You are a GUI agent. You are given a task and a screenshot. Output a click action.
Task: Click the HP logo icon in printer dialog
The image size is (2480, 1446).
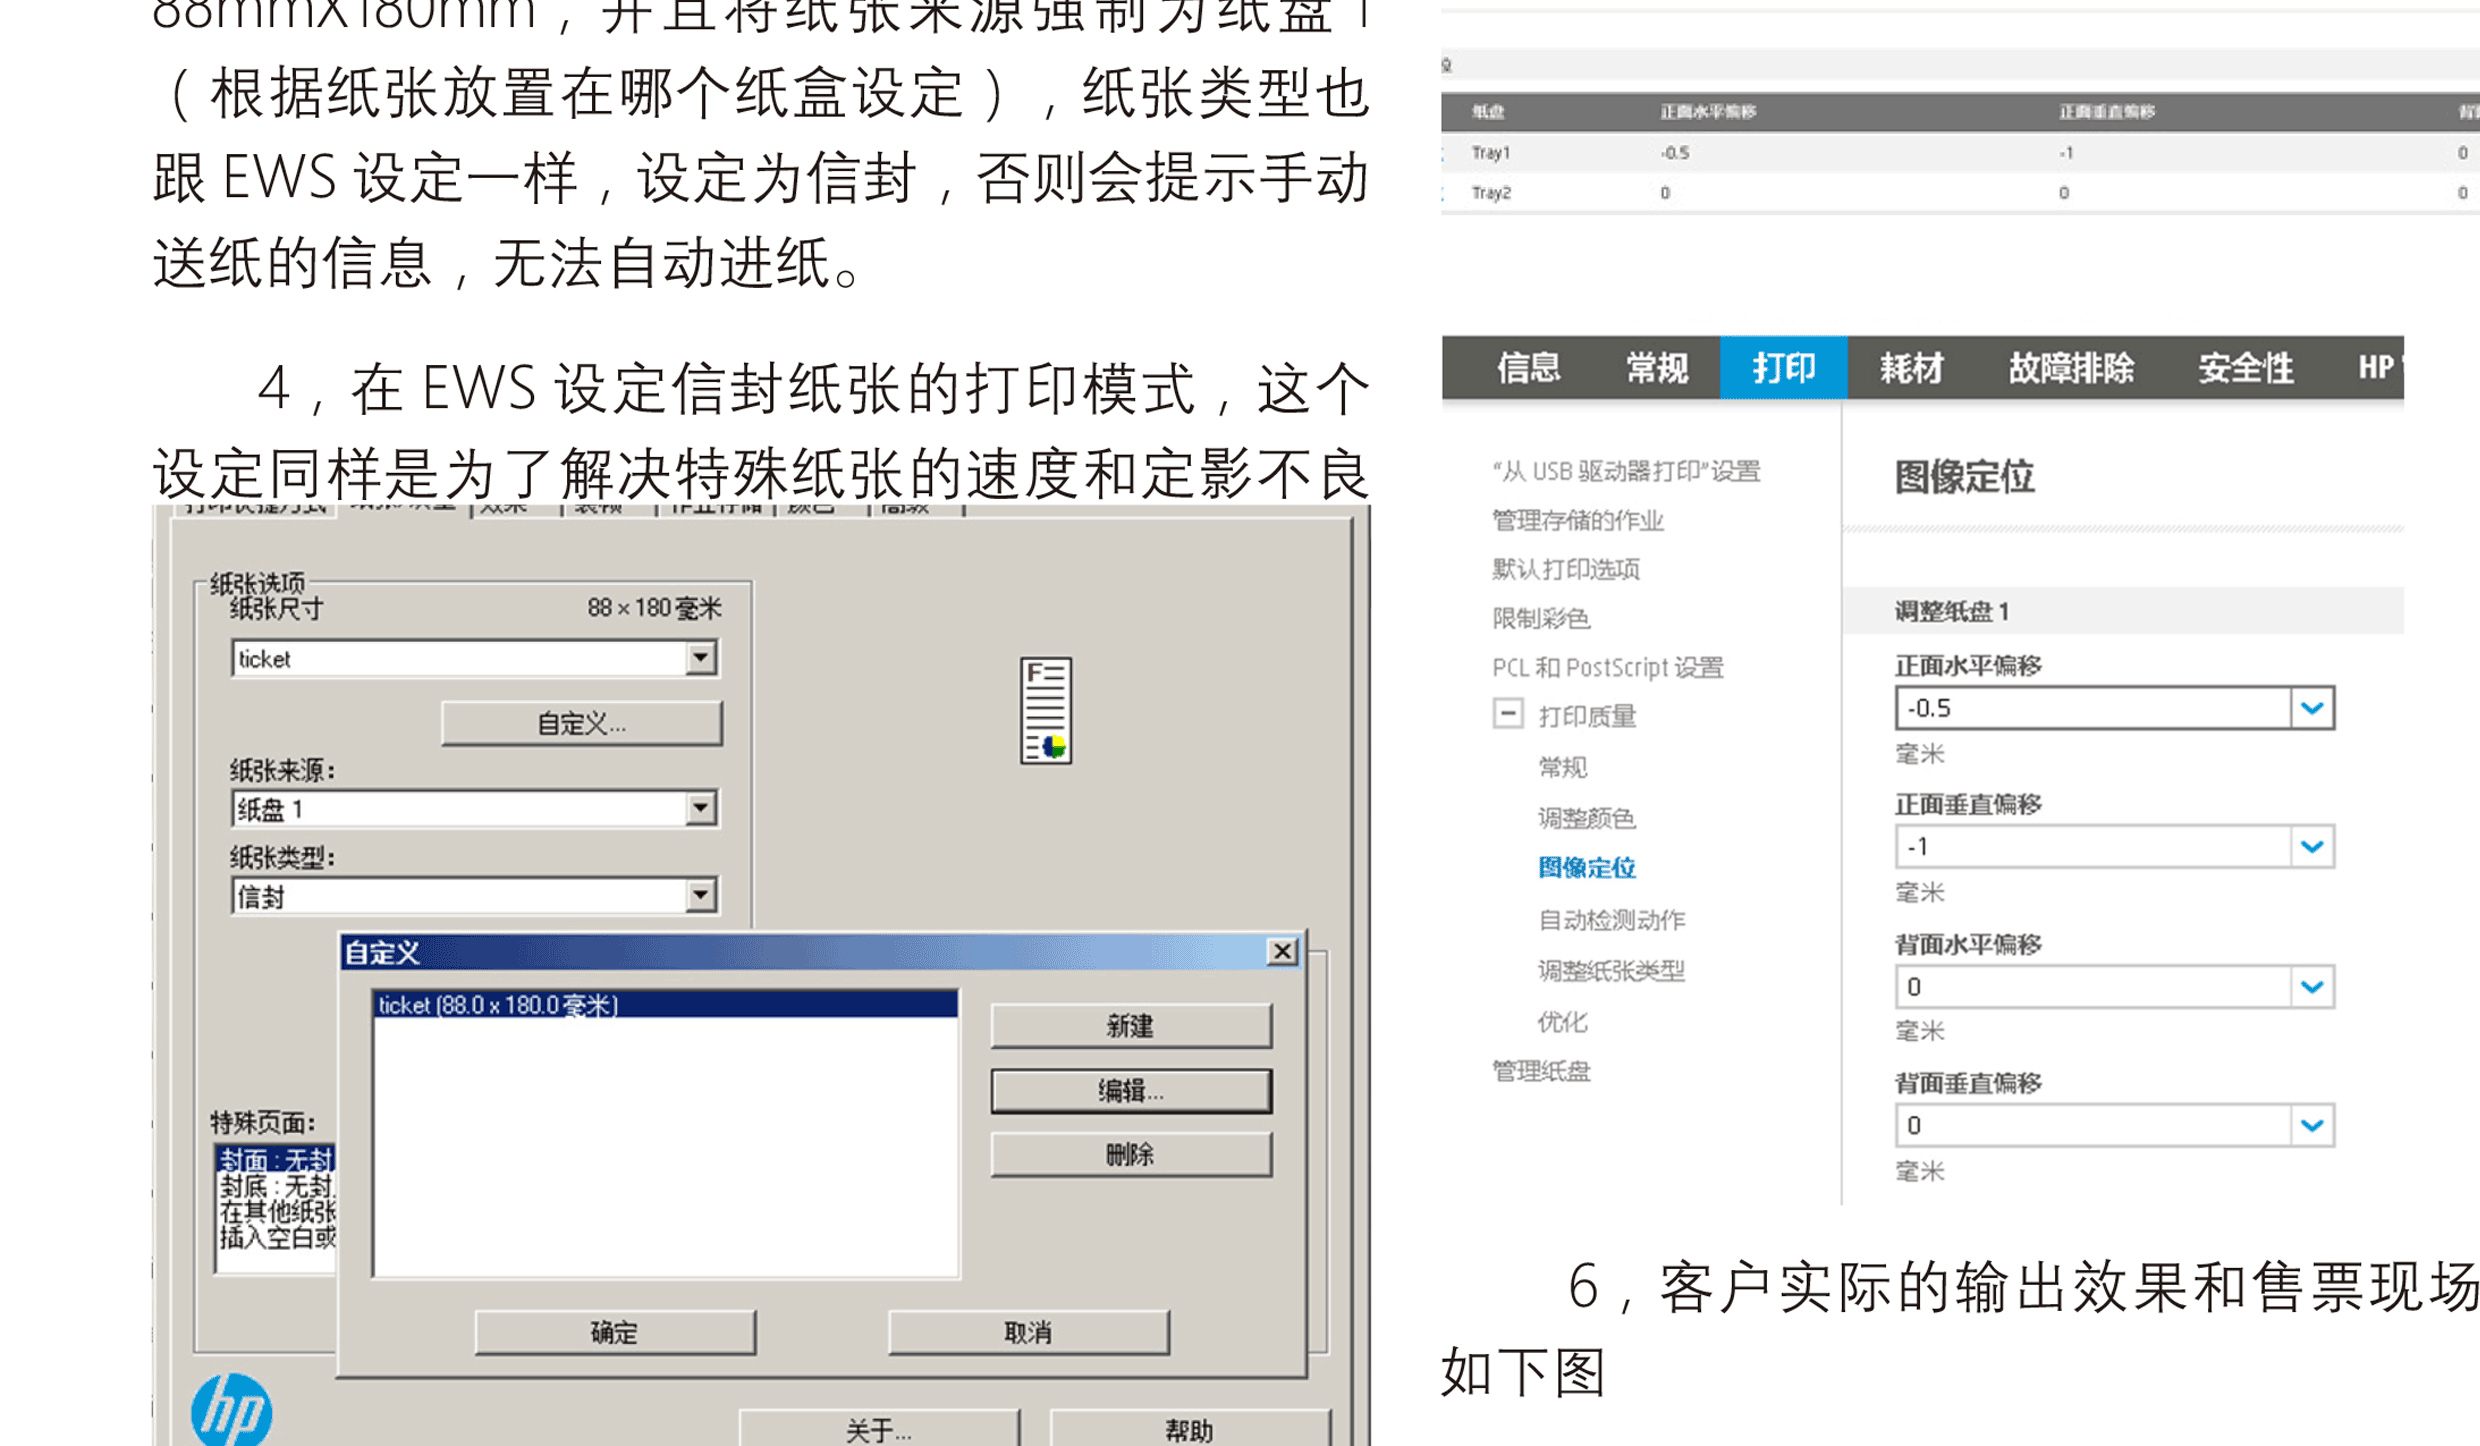point(231,1409)
